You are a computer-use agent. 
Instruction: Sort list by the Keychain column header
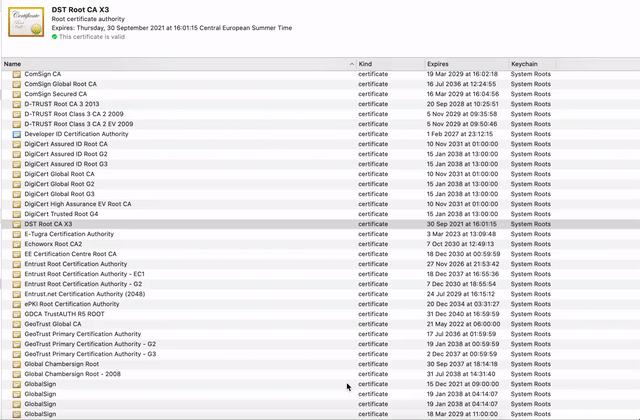533,64
